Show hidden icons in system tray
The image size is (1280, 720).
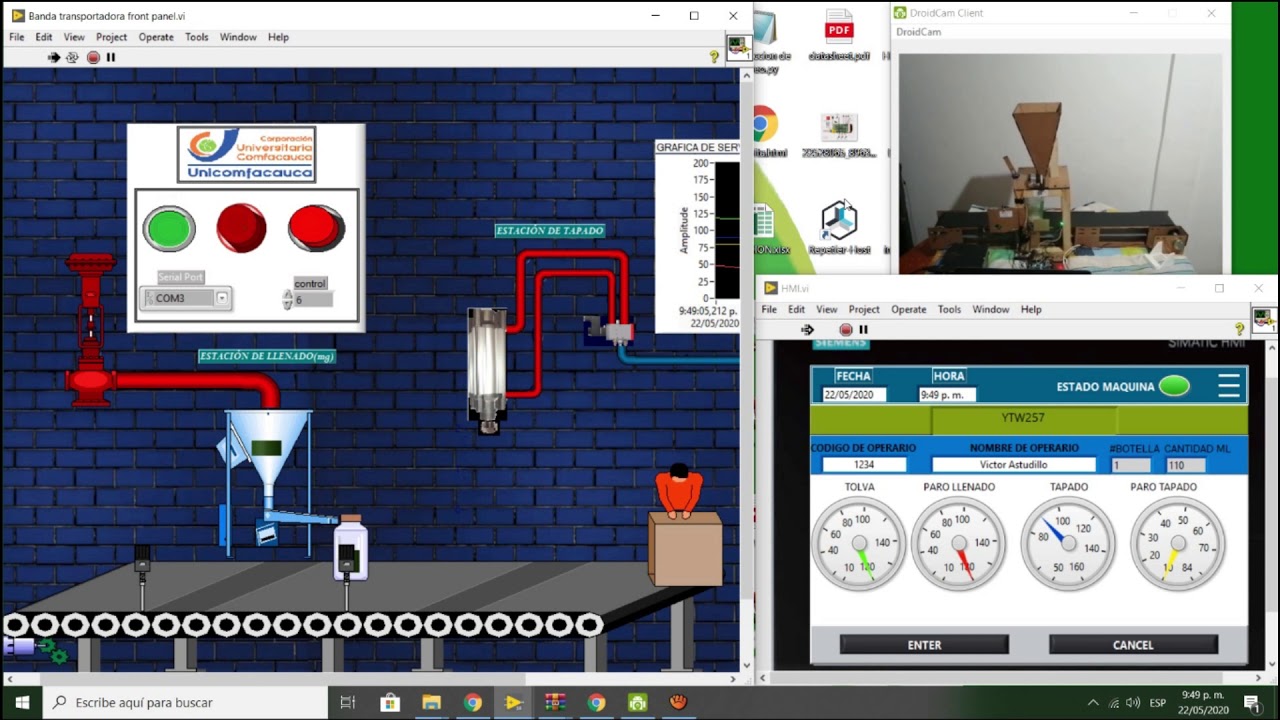pos(1092,703)
